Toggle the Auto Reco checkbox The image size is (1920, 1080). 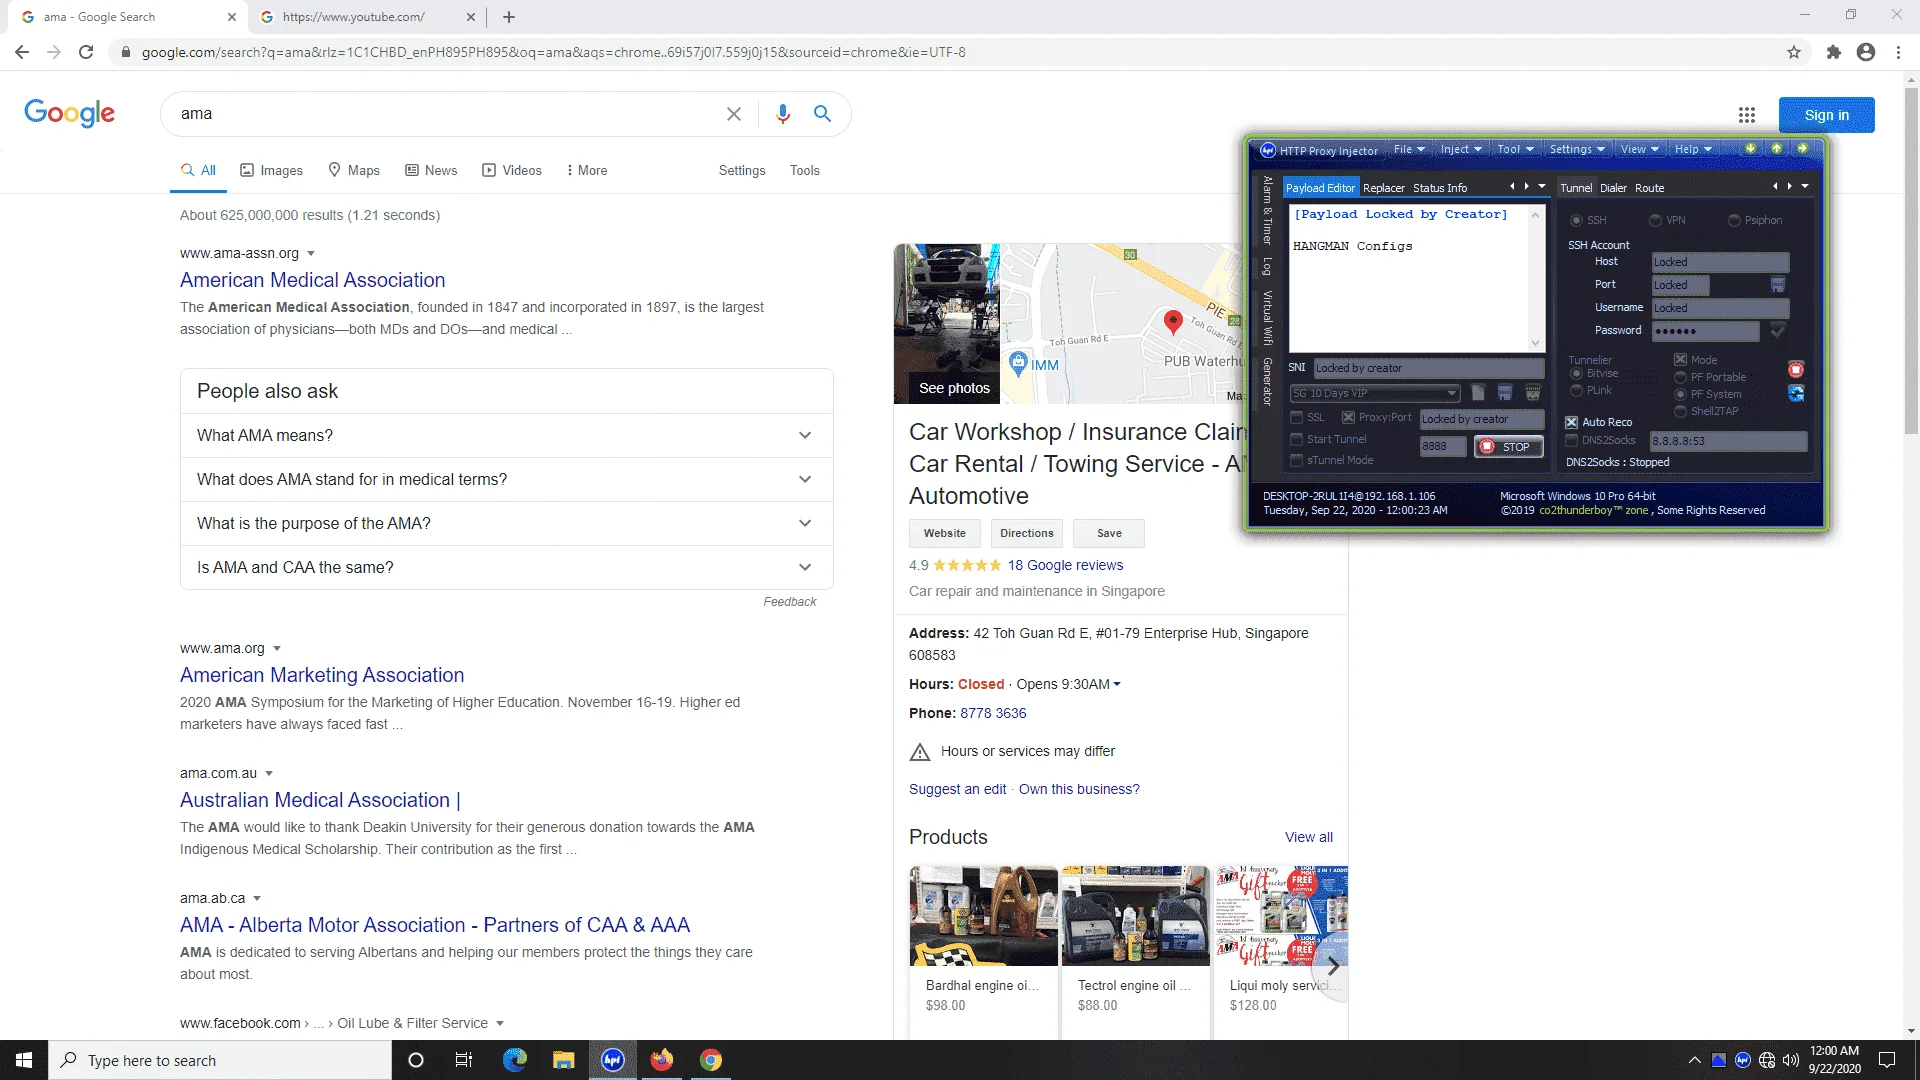[x=1572, y=422]
